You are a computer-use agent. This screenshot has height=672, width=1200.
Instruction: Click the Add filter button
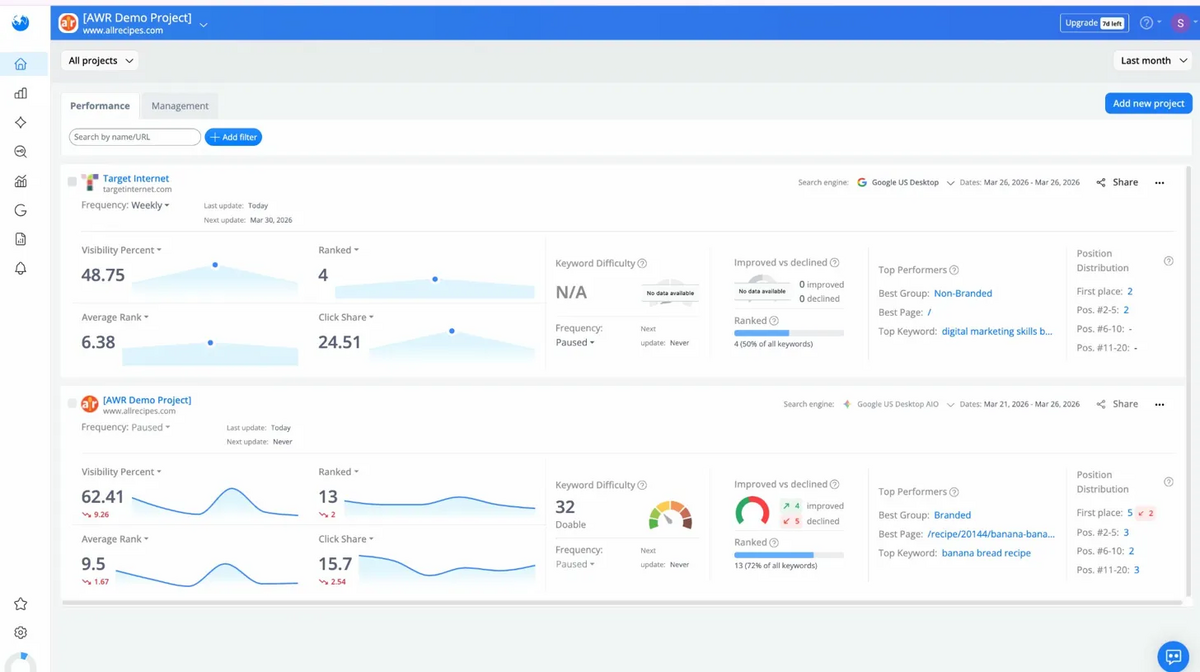[233, 137]
